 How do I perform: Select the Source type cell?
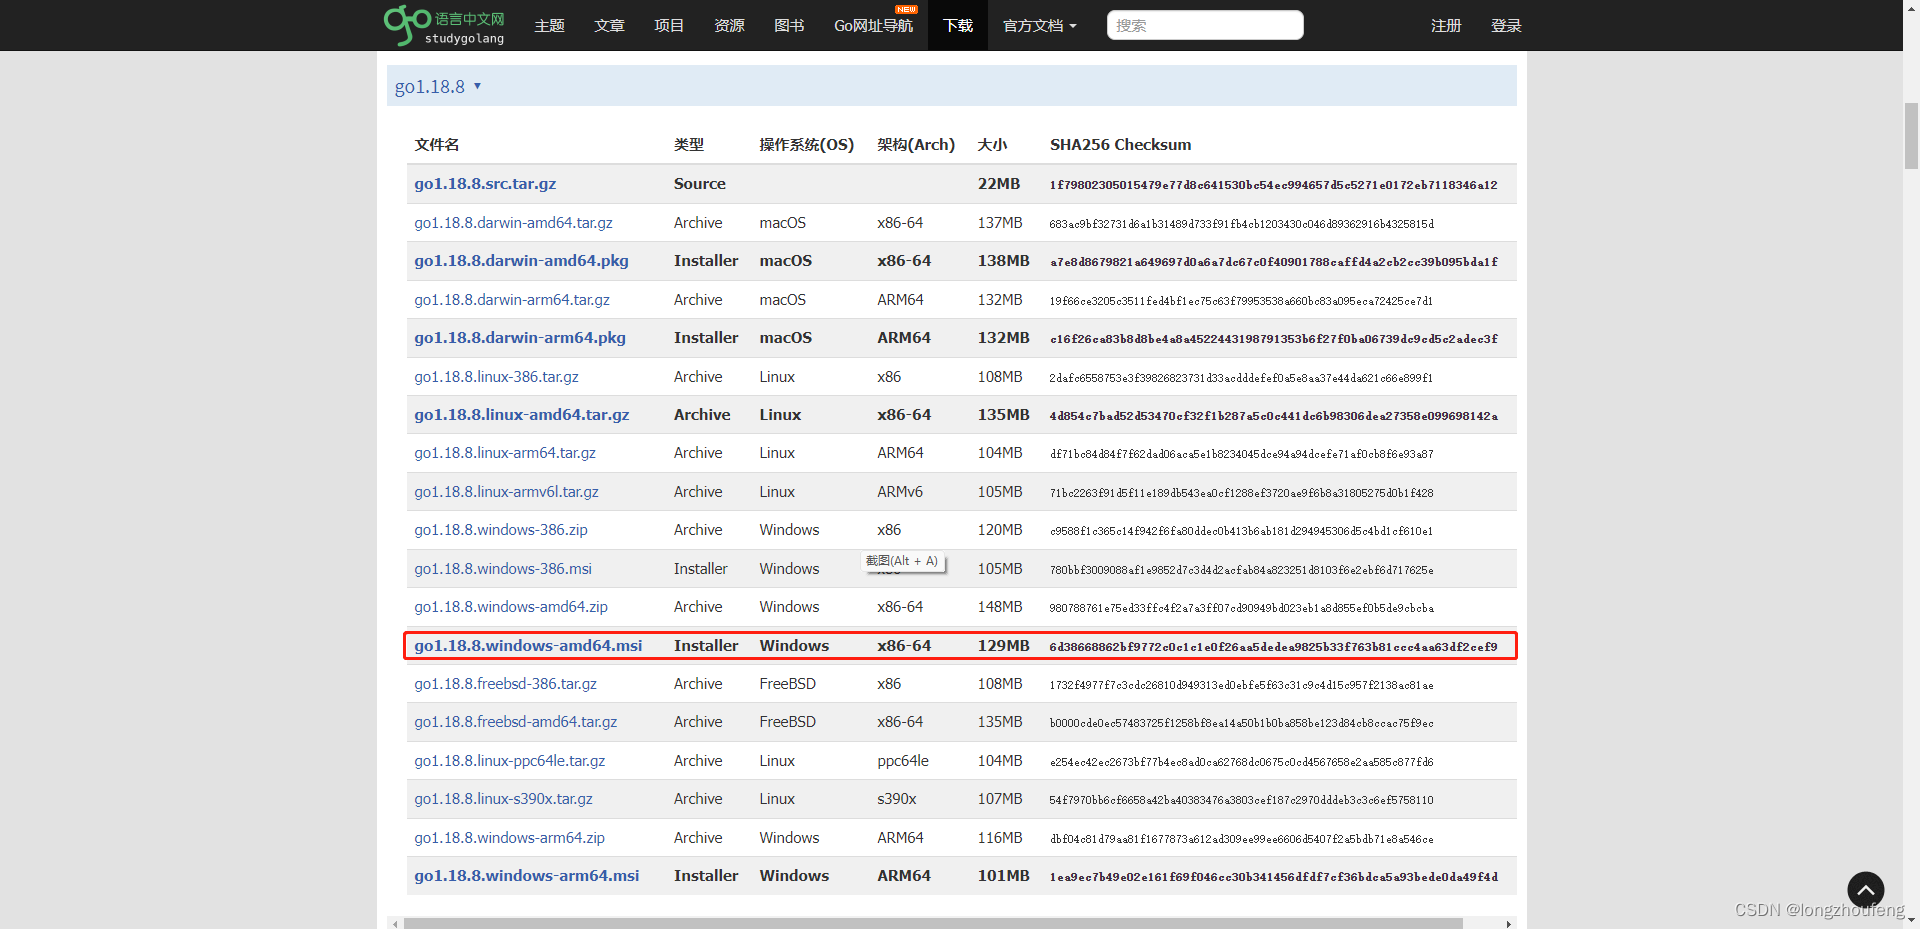[700, 184]
